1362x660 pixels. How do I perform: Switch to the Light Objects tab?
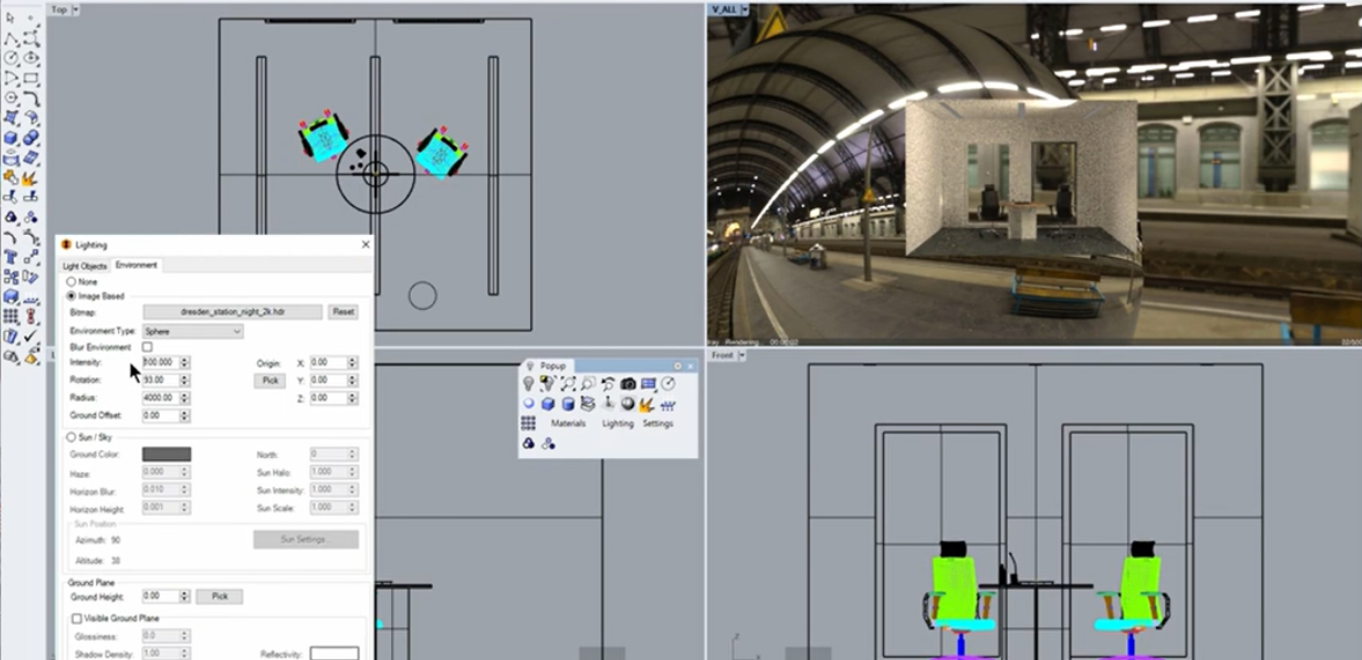(85, 266)
